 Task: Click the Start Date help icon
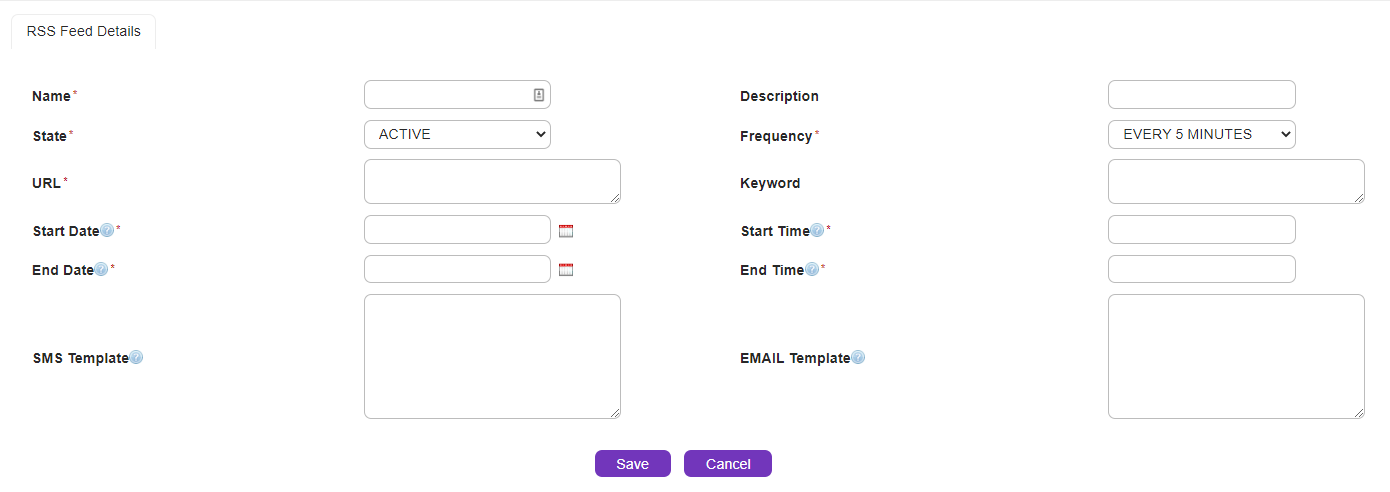tap(107, 231)
